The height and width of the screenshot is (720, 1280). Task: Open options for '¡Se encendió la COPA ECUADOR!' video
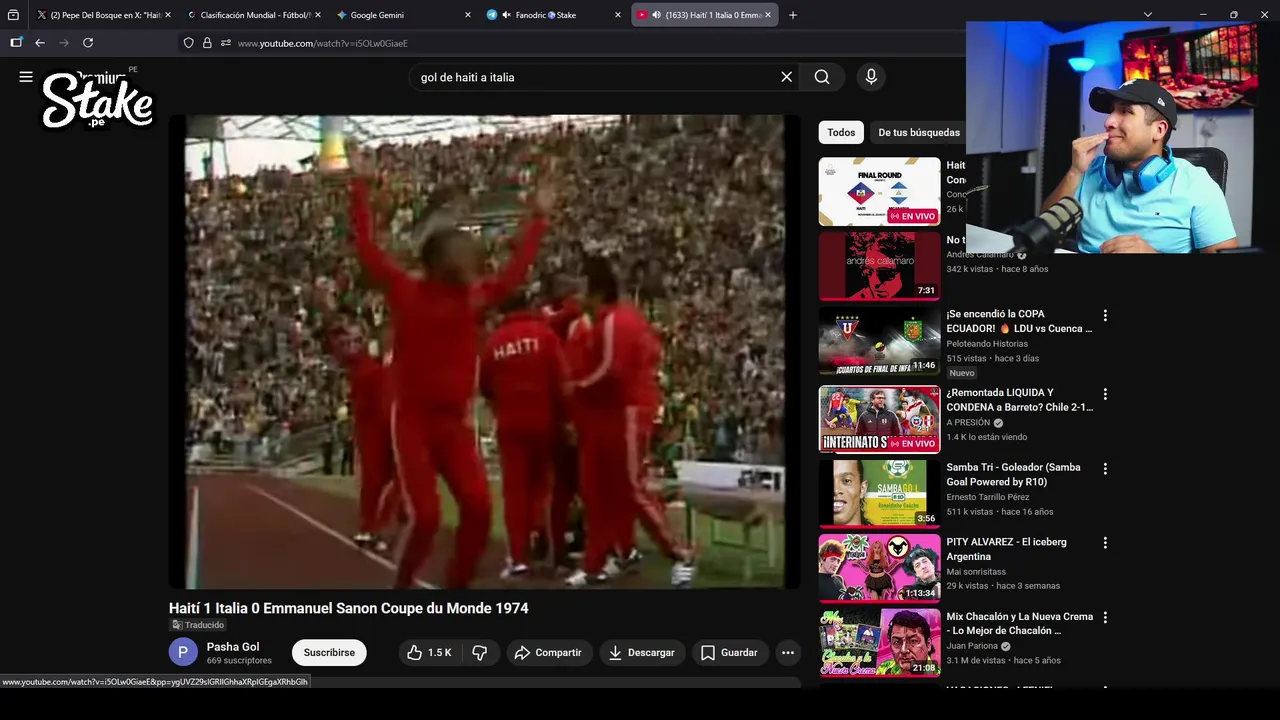click(1105, 316)
